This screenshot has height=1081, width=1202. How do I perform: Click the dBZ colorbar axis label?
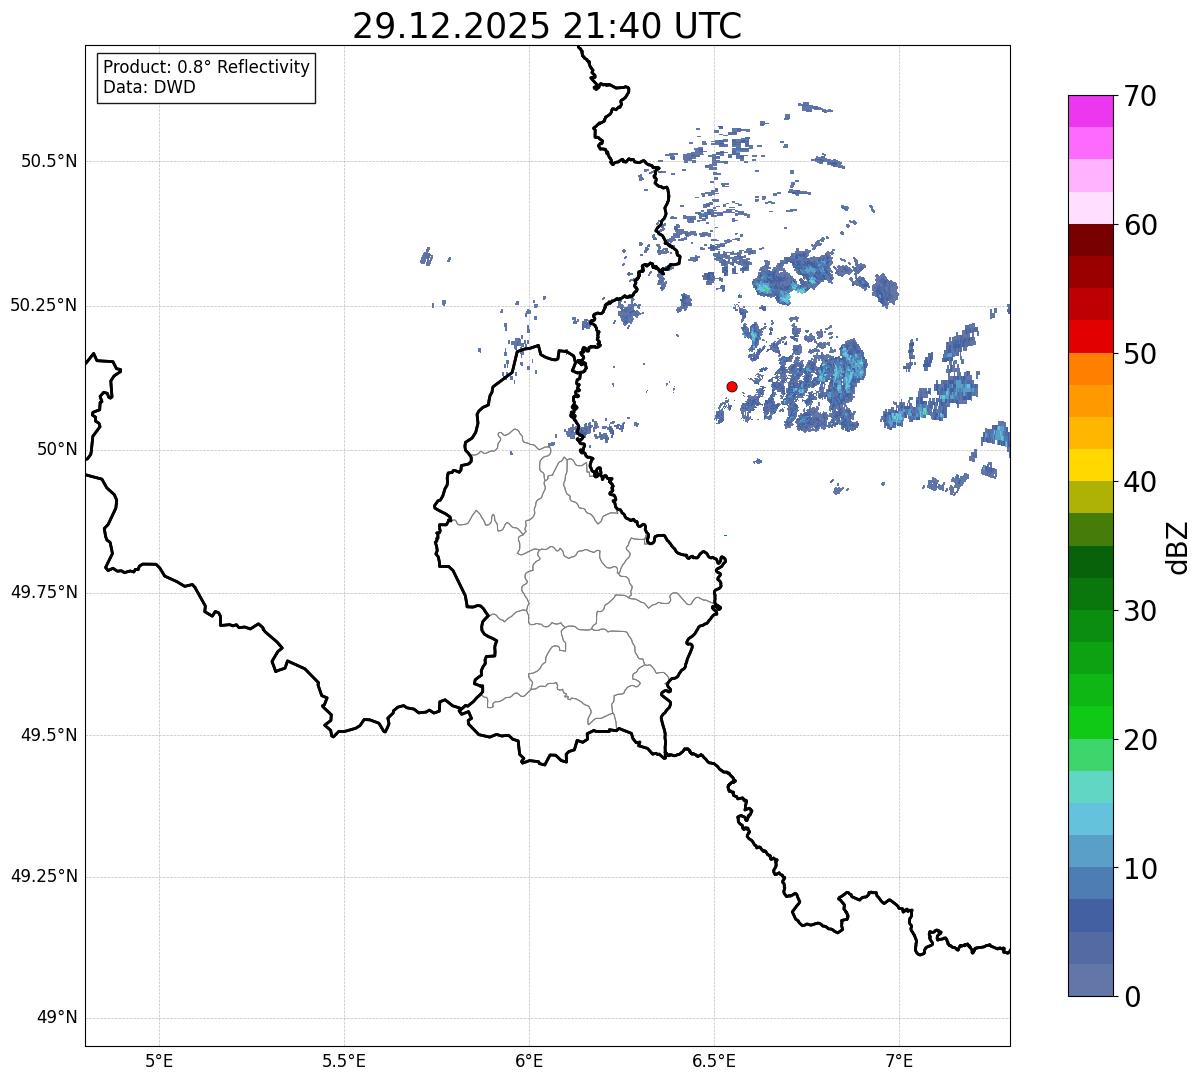(x=1179, y=546)
